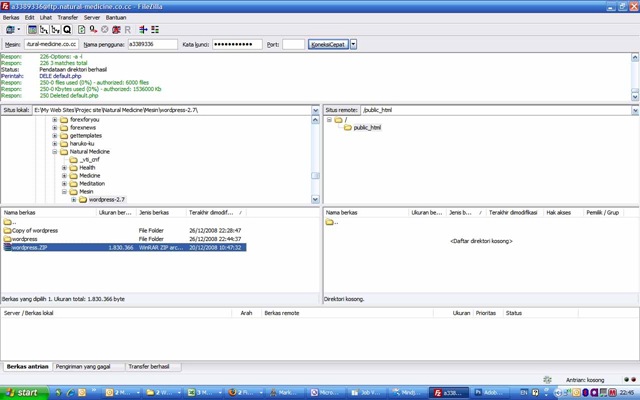Click the Mesin host input field
The image size is (640, 400).
(x=51, y=44)
